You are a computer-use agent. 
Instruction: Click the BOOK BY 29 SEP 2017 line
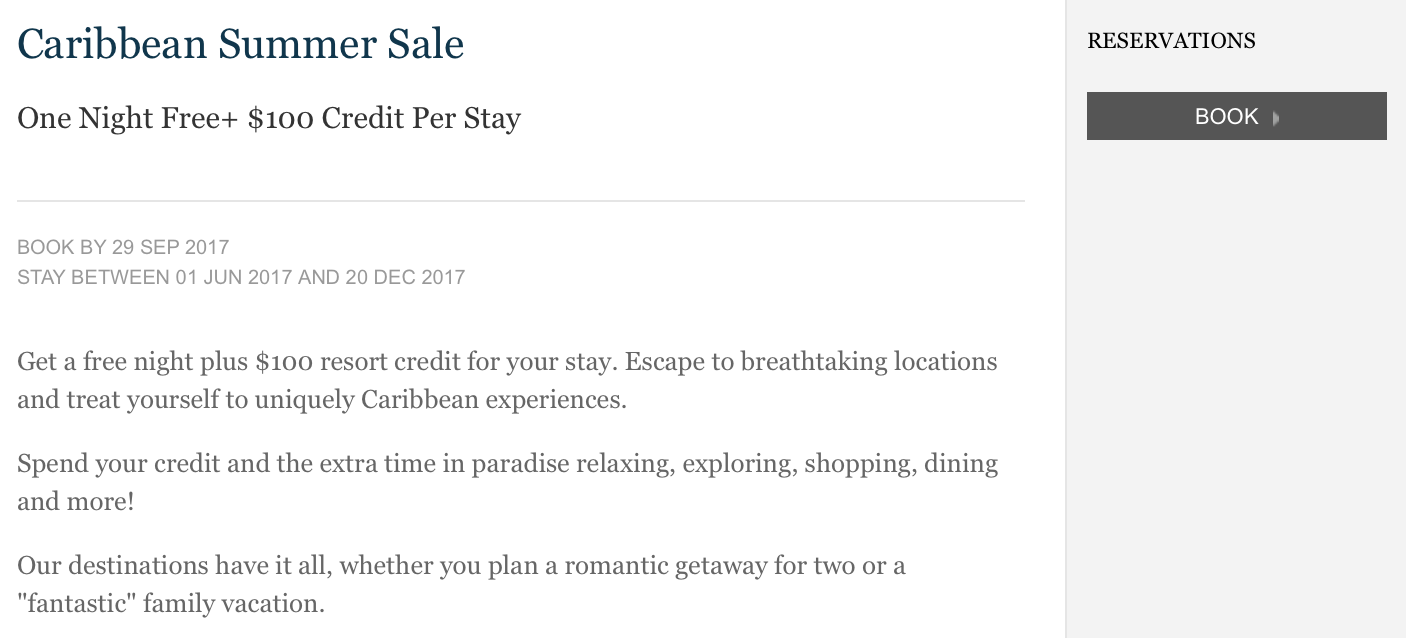(x=123, y=247)
